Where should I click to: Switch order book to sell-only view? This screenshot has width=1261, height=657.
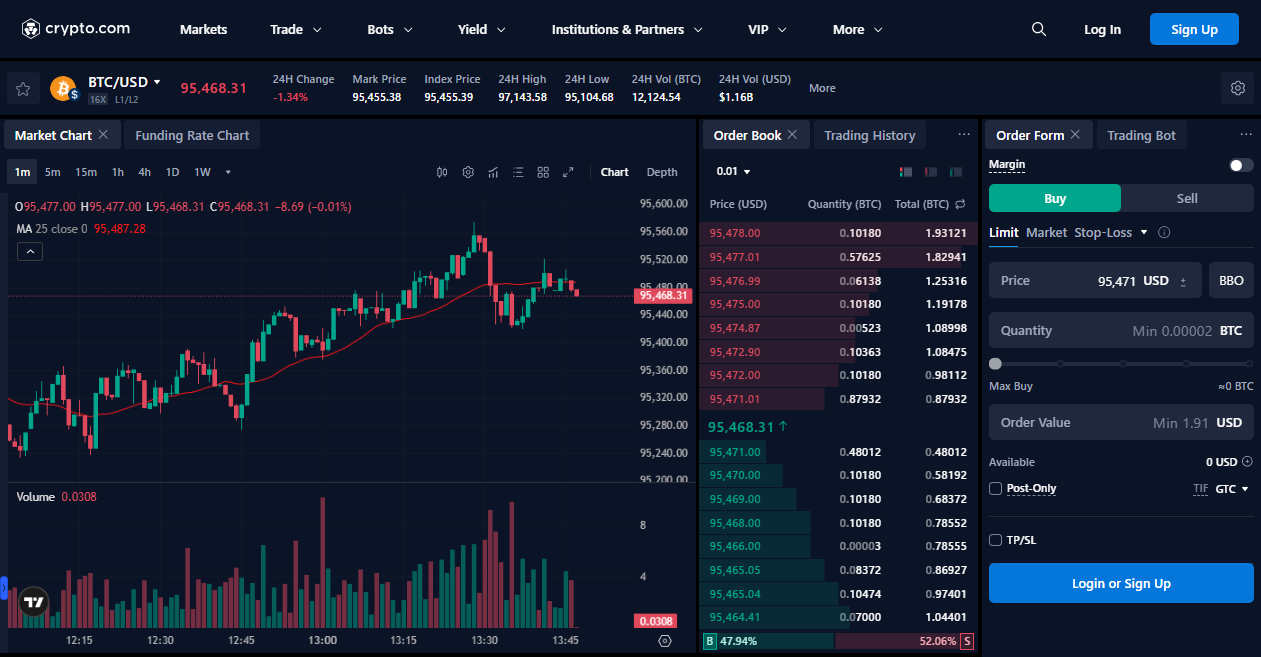[x=932, y=171]
